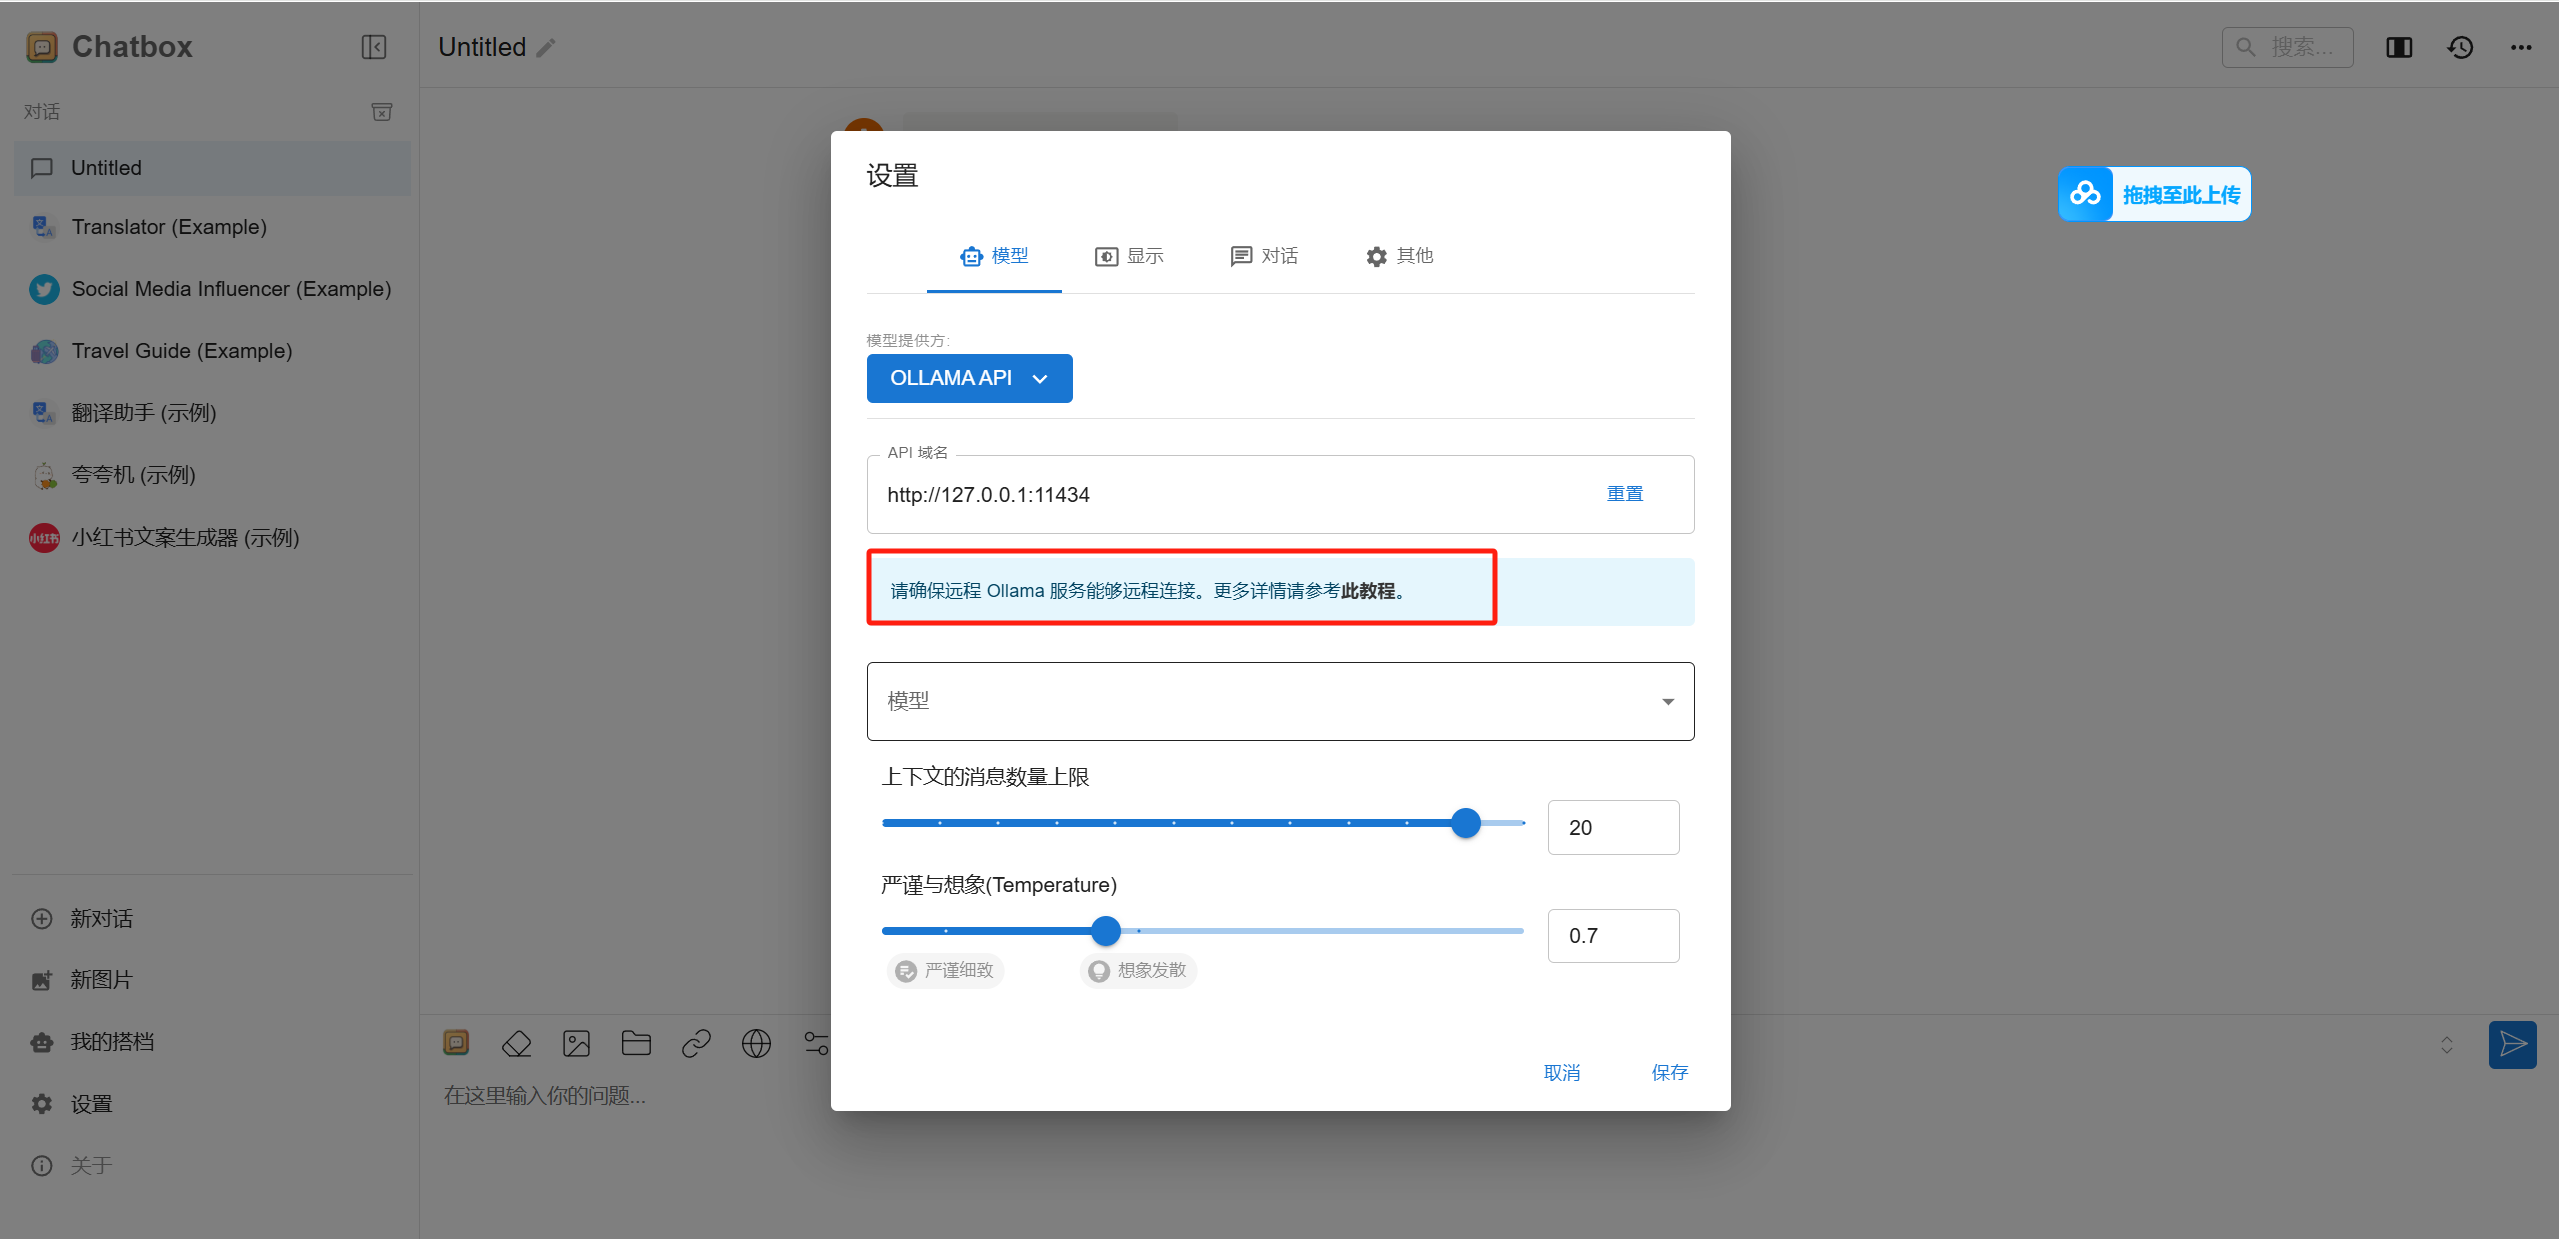Image resolution: width=2559 pixels, height=1239 pixels.
Task: Open 设置 in the sidebar
Action: click(x=212, y=1104)
